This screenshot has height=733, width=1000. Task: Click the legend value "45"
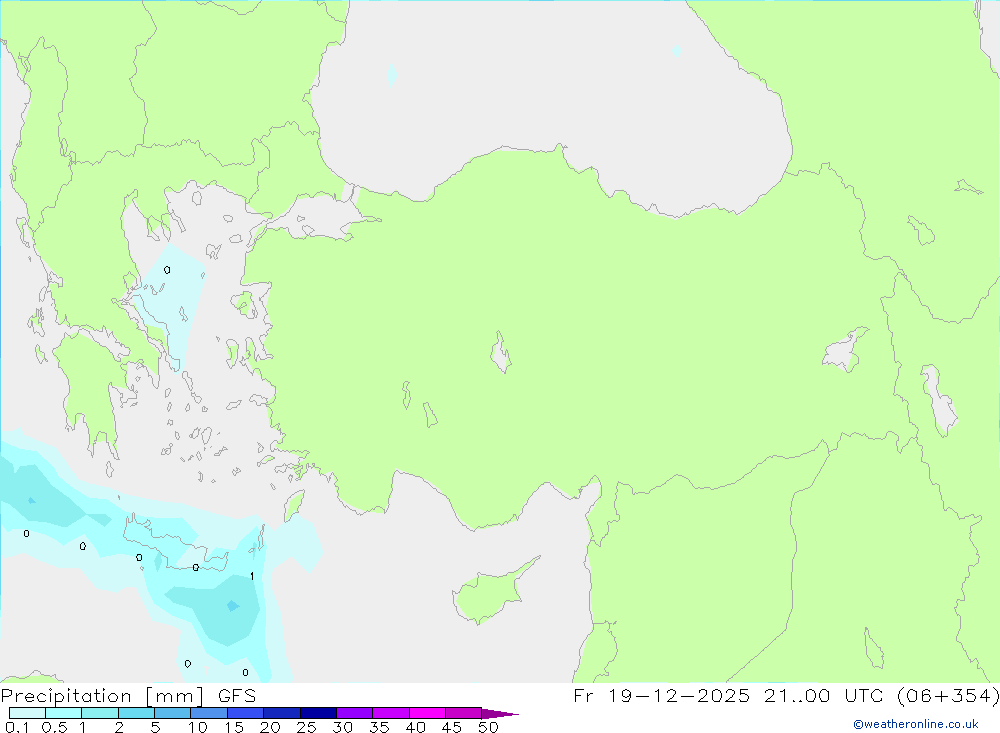pyautogui.click(x=452, y=727)
